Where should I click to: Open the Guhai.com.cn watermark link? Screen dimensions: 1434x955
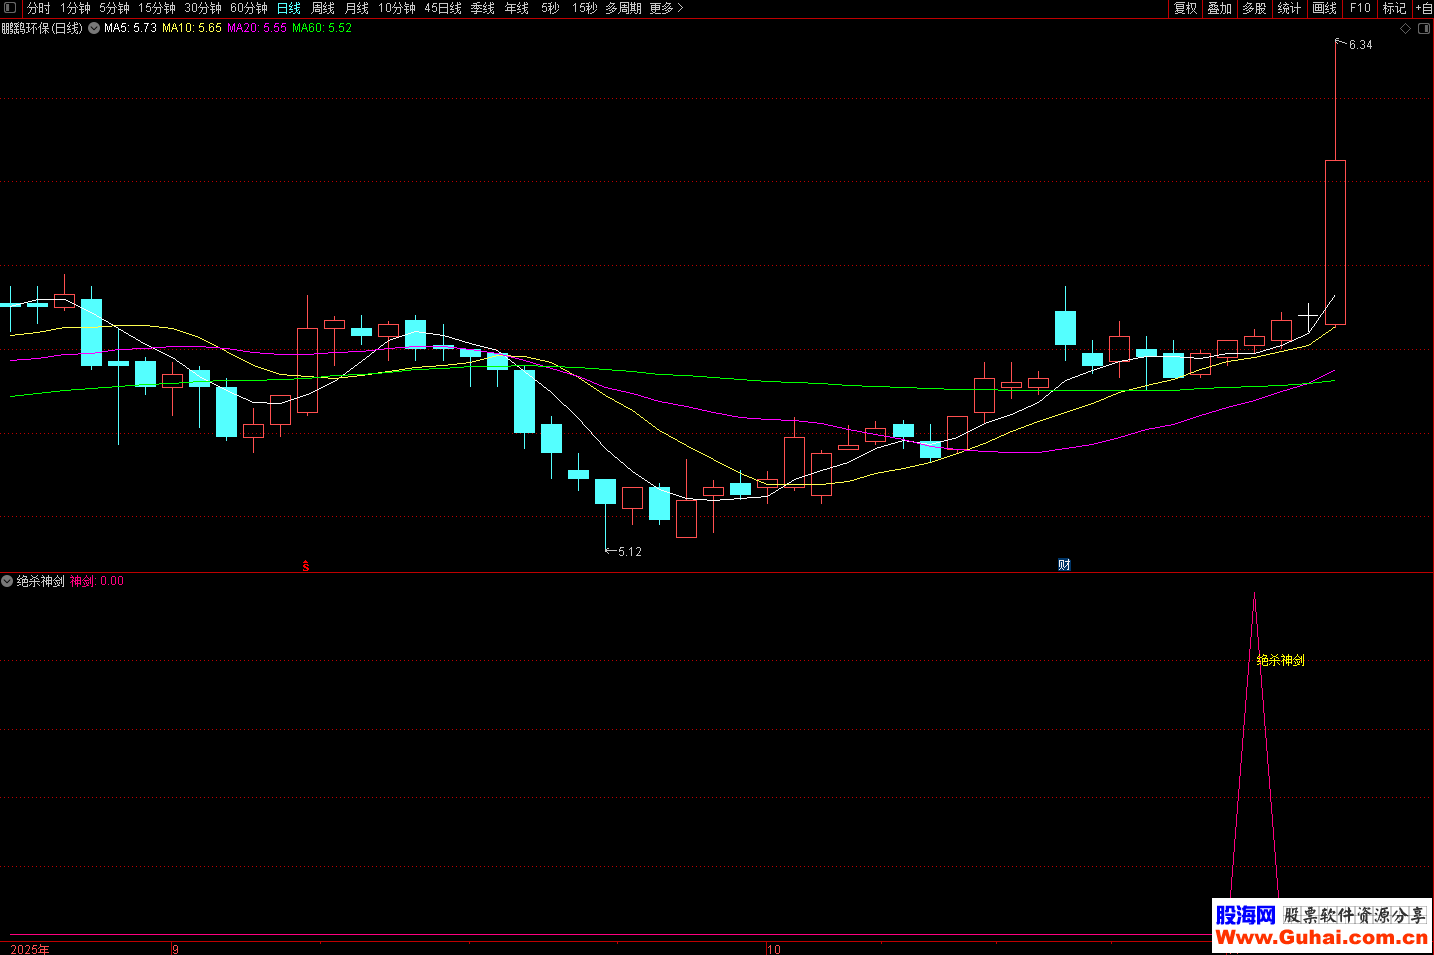1321,937
